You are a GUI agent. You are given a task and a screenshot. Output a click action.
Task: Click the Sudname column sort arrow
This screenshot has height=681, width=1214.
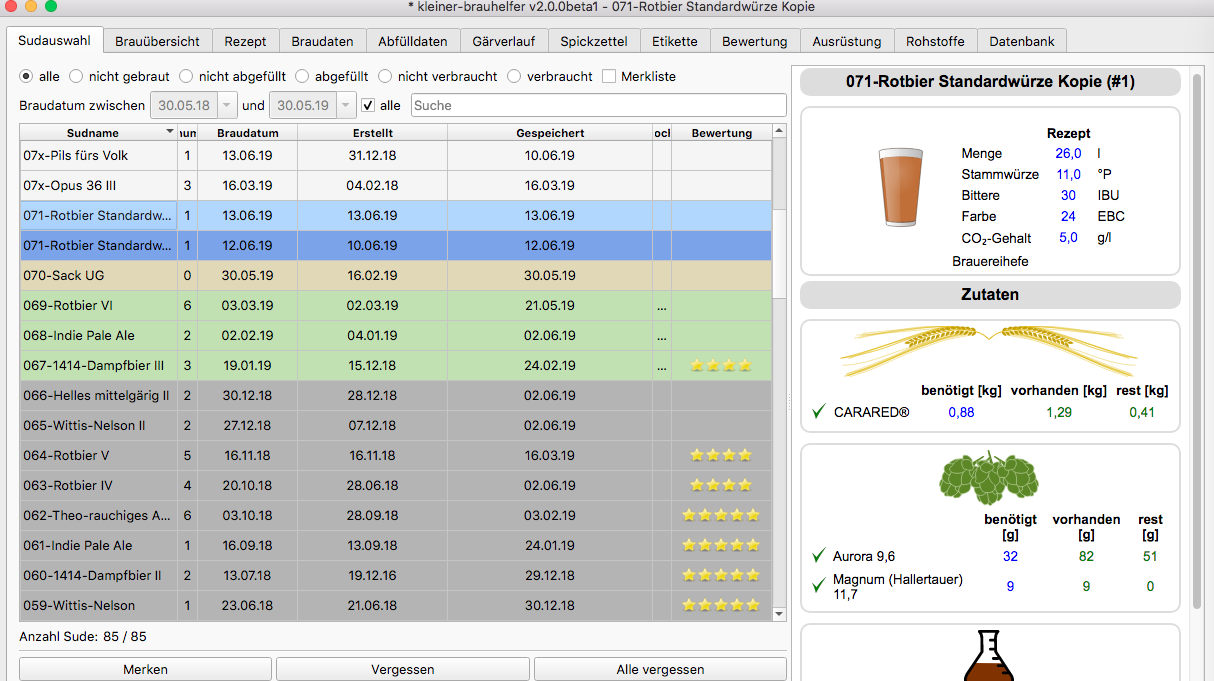[169, 133]
